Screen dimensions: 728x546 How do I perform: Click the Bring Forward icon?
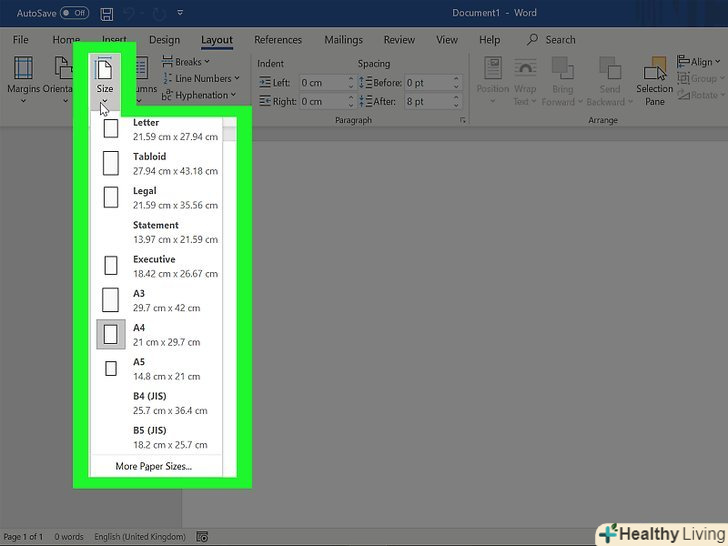pyautogui.click(x=562, y=68)
